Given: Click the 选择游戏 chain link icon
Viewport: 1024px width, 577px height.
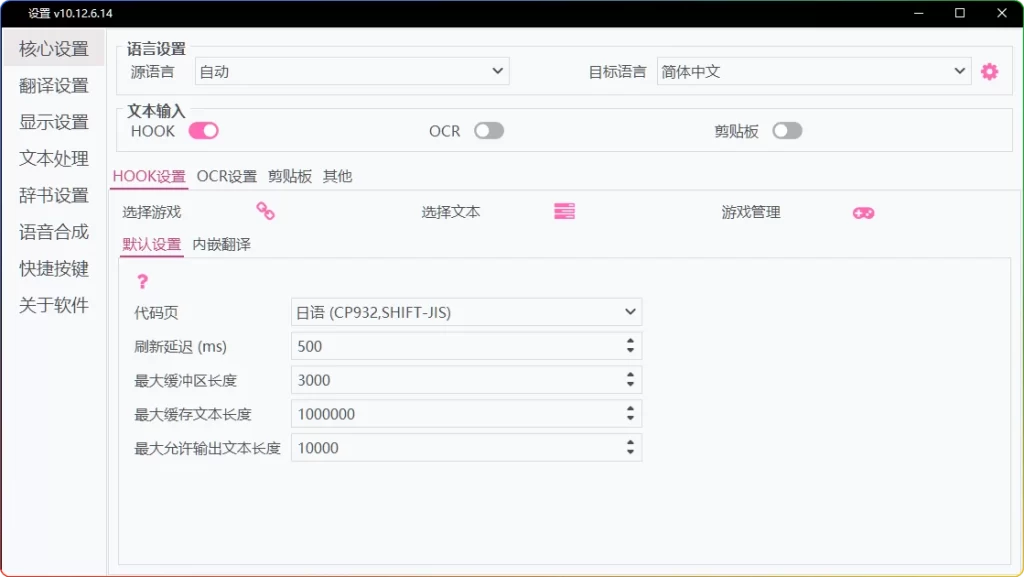Looking at the screenshot, I should coord(265,212).
